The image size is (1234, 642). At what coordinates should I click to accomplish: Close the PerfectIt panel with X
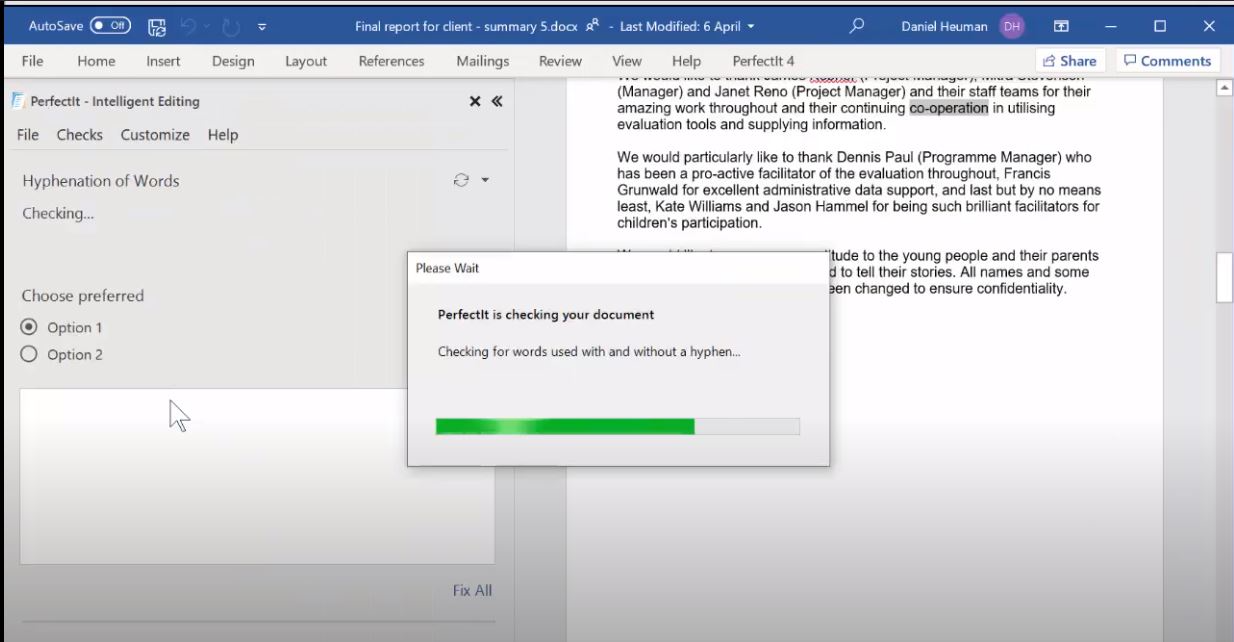475,101
